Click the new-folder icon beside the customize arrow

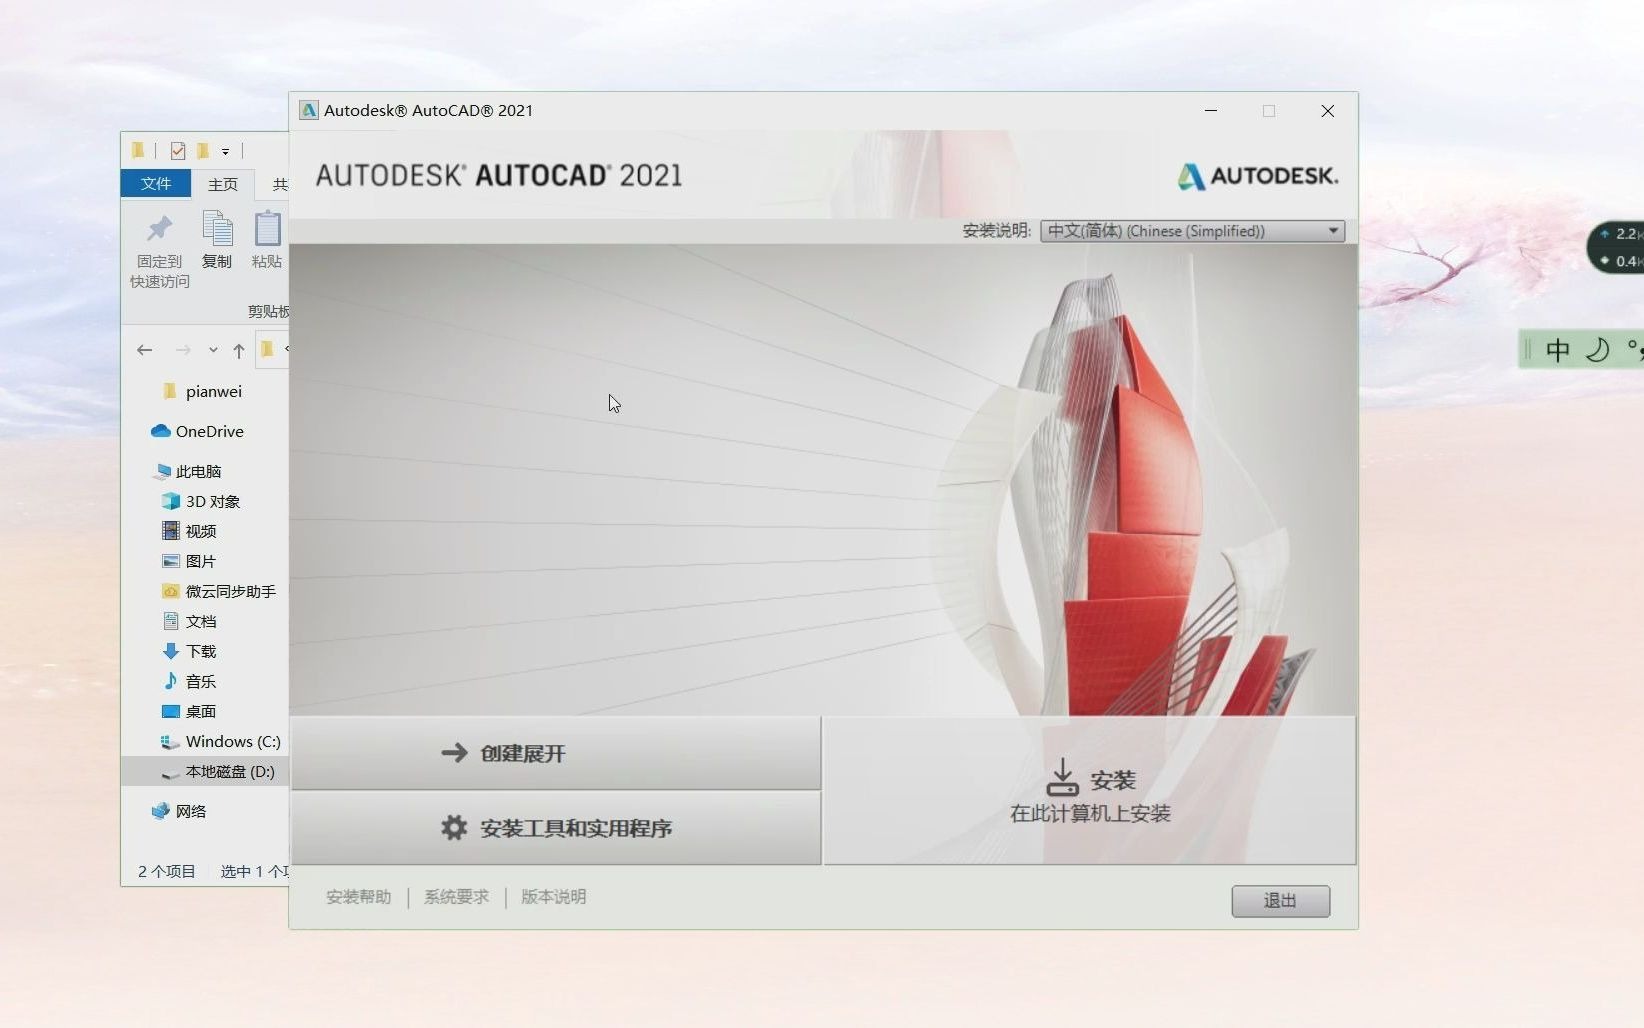(x=203, y=151)
